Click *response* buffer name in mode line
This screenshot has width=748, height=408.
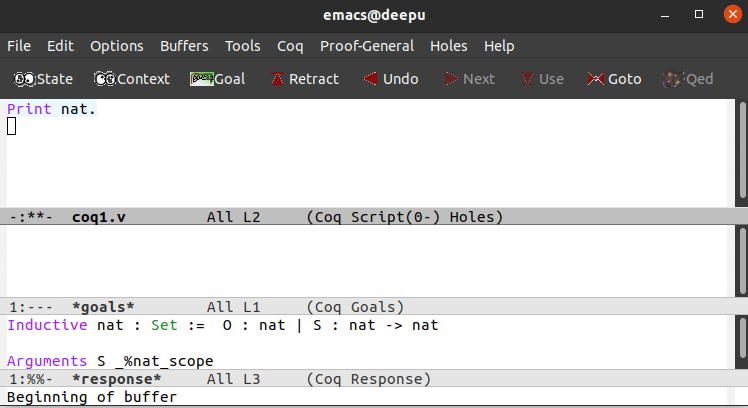(116, 380)
